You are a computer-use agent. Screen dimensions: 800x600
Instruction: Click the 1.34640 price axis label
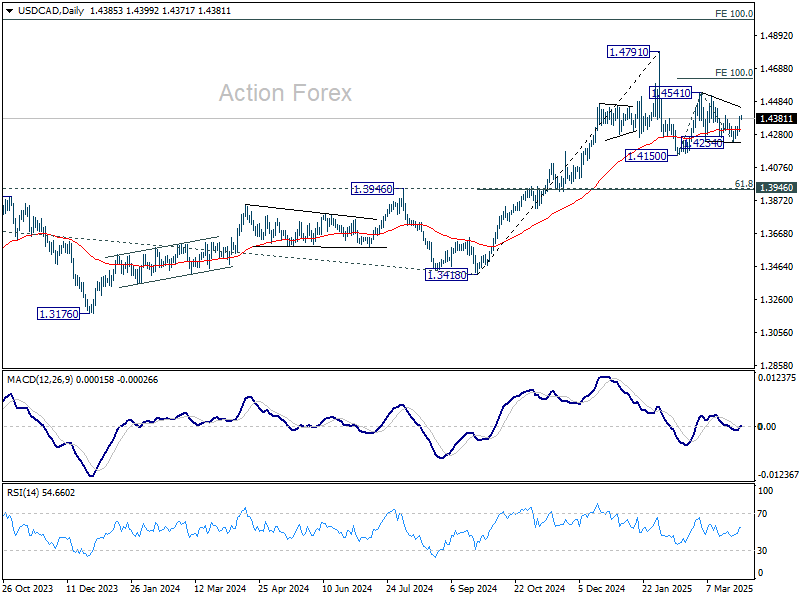click(x=776, y=266)
